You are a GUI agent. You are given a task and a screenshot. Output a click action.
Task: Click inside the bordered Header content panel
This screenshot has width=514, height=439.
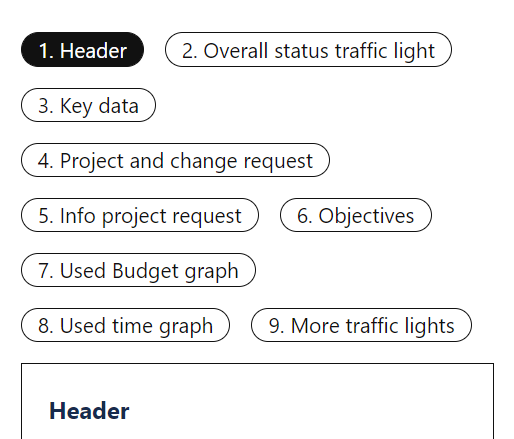(257, 401)
